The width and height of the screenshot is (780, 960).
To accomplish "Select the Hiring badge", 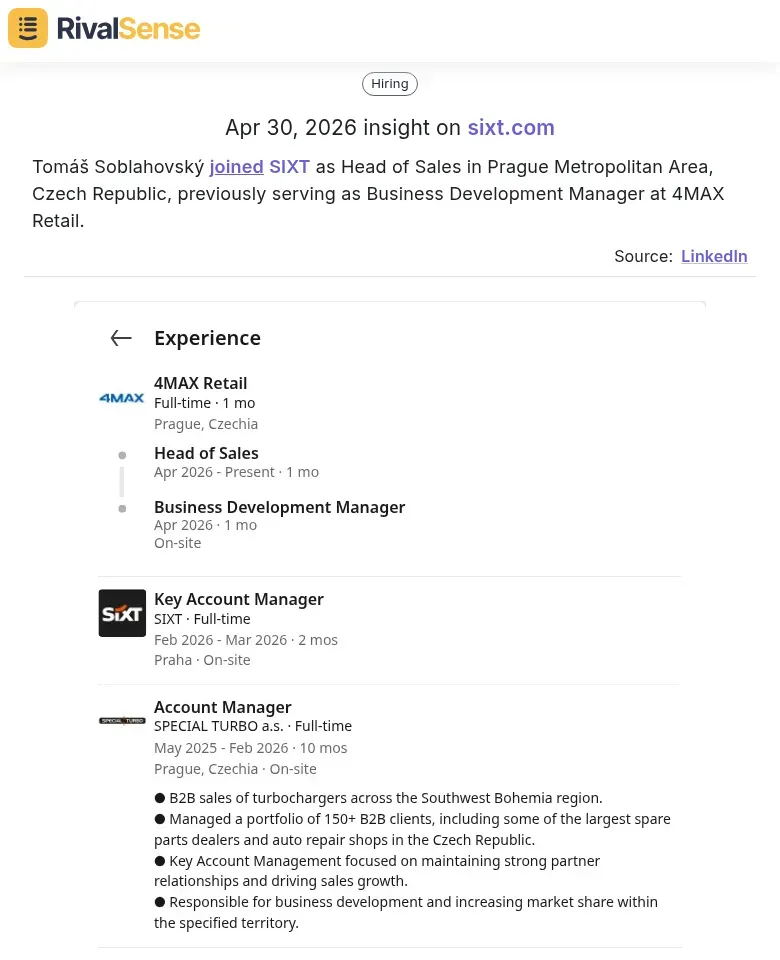I will tap(389, 84).
